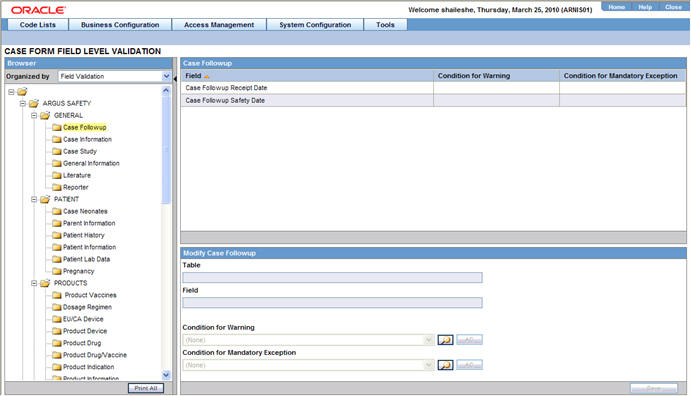Click the Close link in the top bar
691x396 pixels.
[673, 7]
